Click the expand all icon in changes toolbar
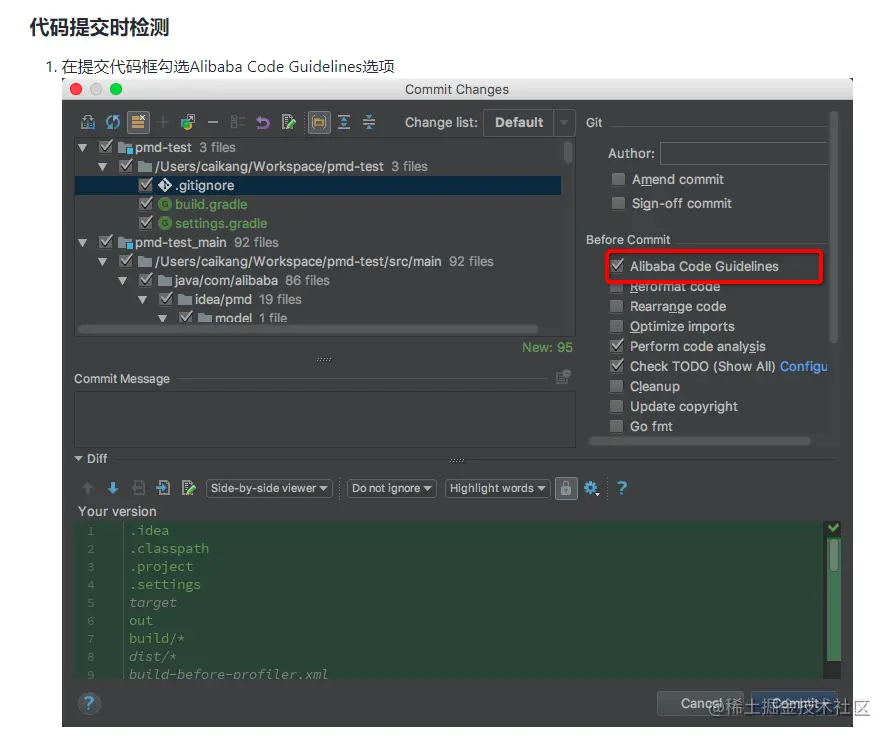This screenshot has width=892, height=740. (x=344, y=122)
